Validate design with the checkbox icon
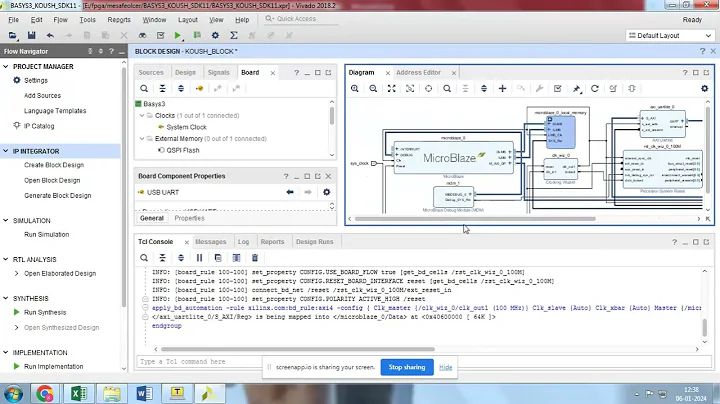This screenshot has height=404, width=720. tap(557, 89)
